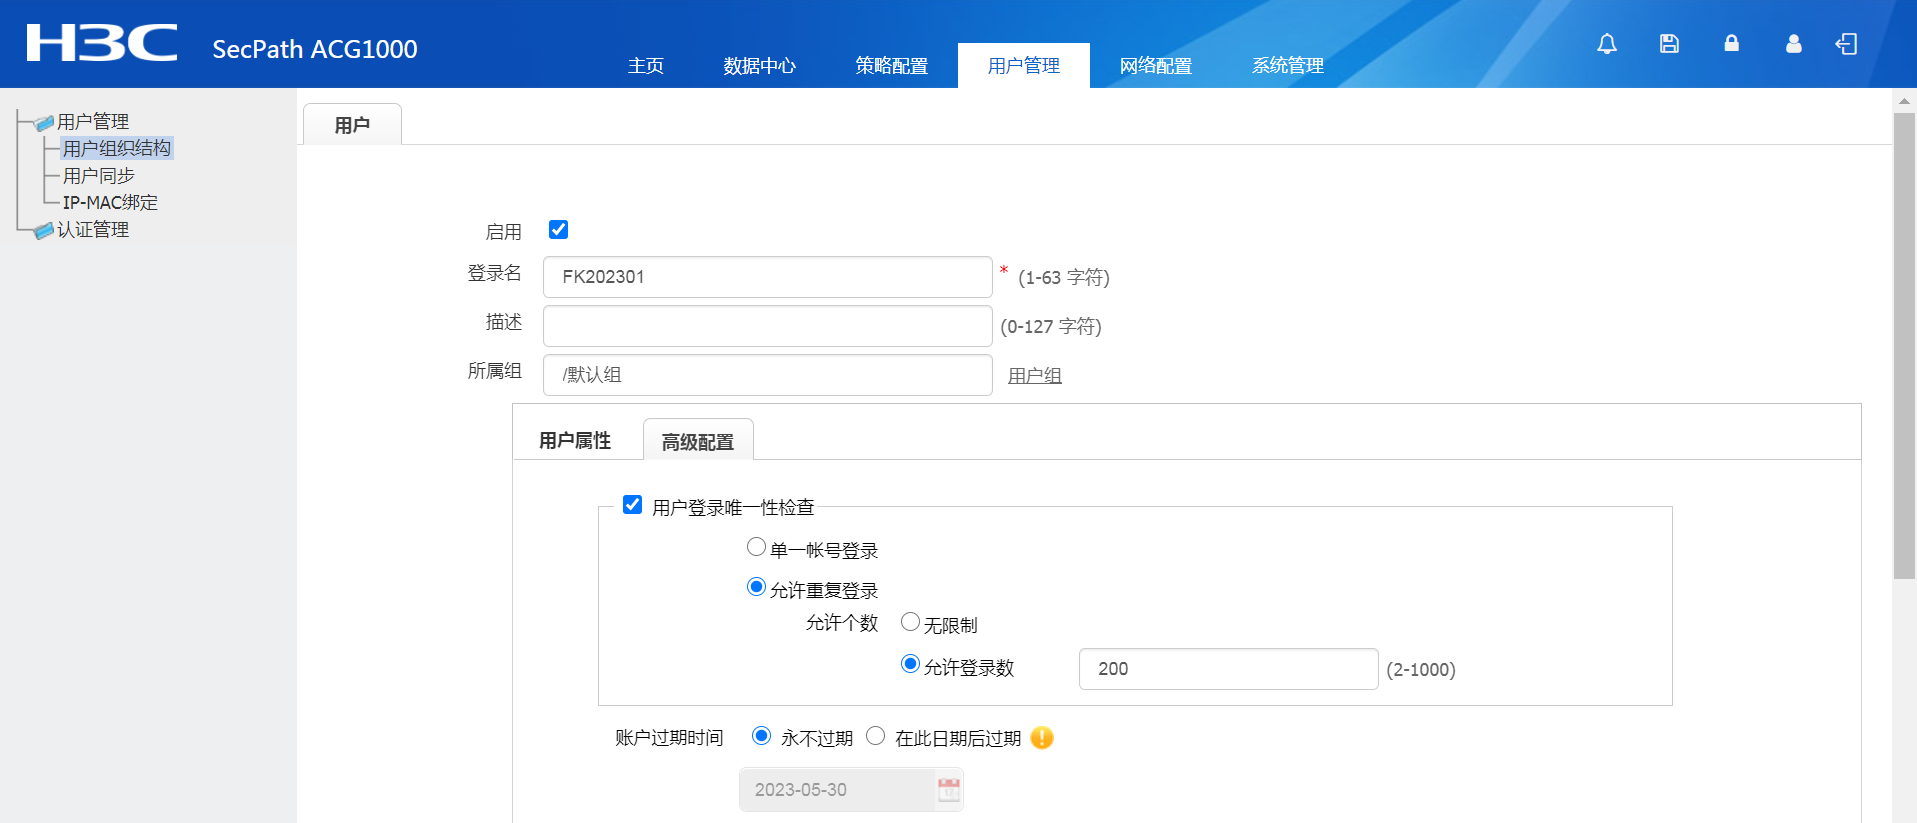The width and height of the screenshot is (1917, 823).
Task: Open the 数据中心 navigation tab
Action: click(760, 66)
